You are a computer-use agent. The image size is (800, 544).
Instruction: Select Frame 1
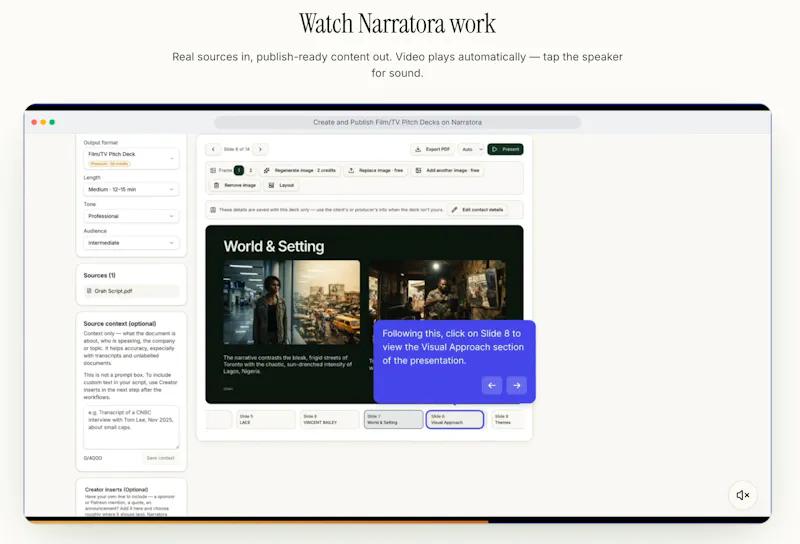pyautogui.click(x=238, y=170)
